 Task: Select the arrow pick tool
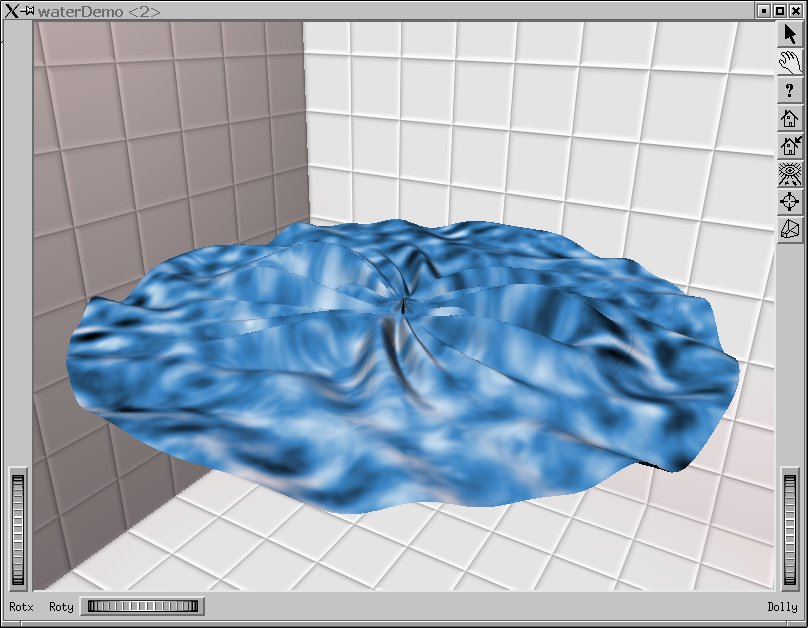[x=789, y=35]
